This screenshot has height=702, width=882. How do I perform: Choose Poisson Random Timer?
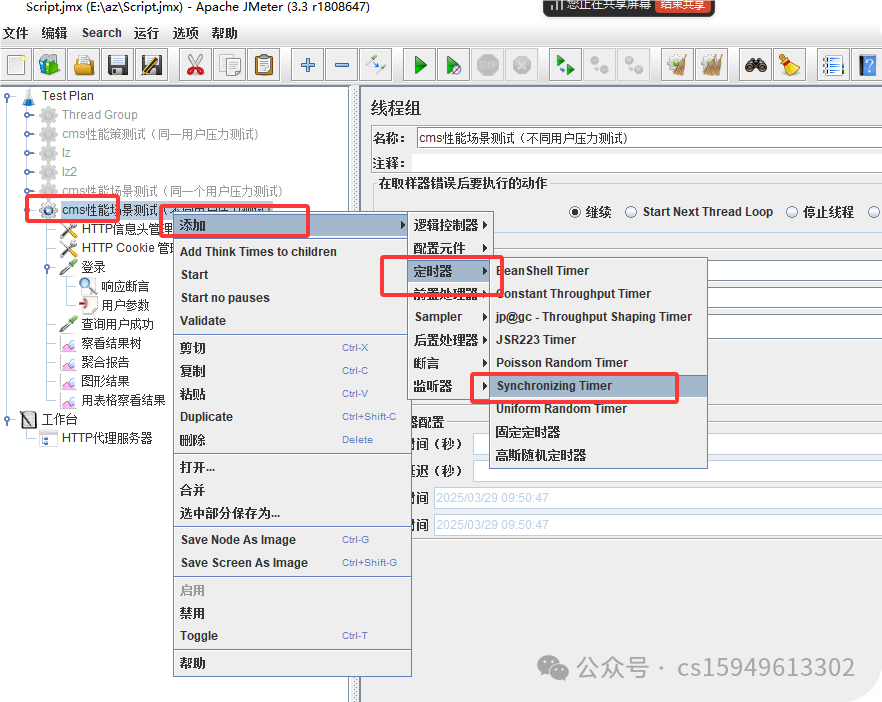click(x=598, y=363)
